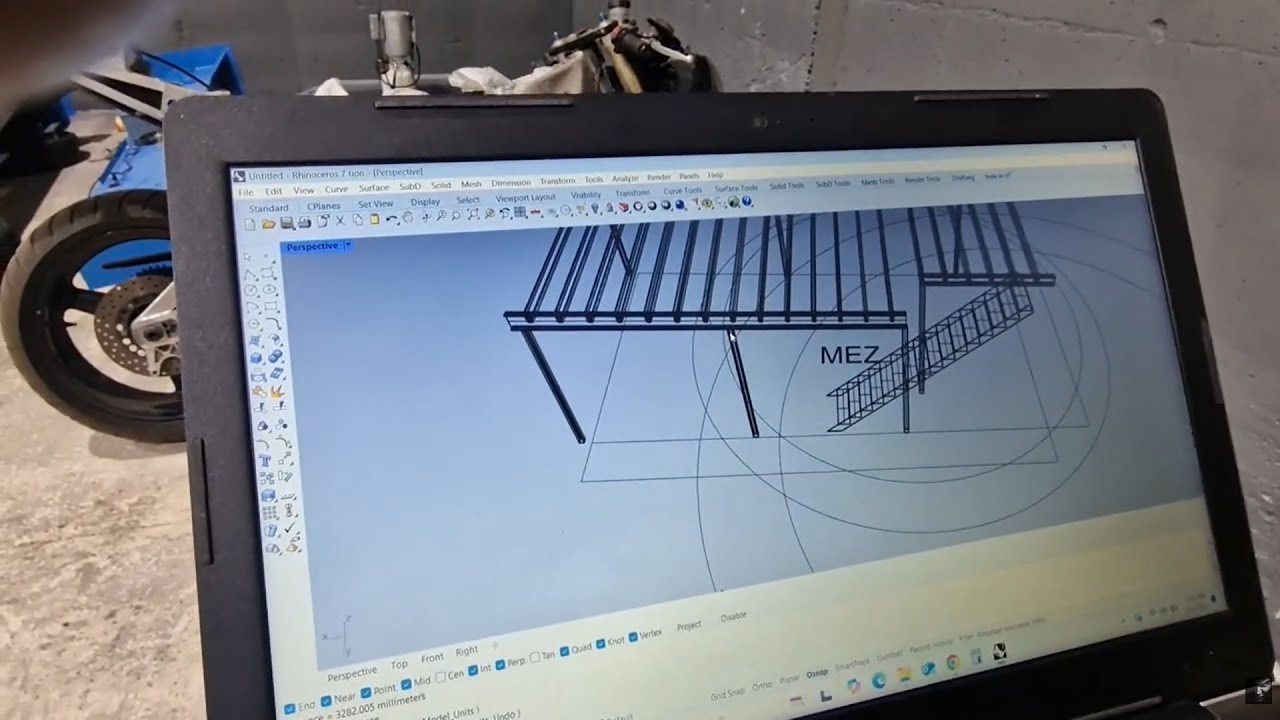Image resolution: width=1280 pixels, height=720 pixels.
Task: Open the Solid menu
Action: [441, 185]
